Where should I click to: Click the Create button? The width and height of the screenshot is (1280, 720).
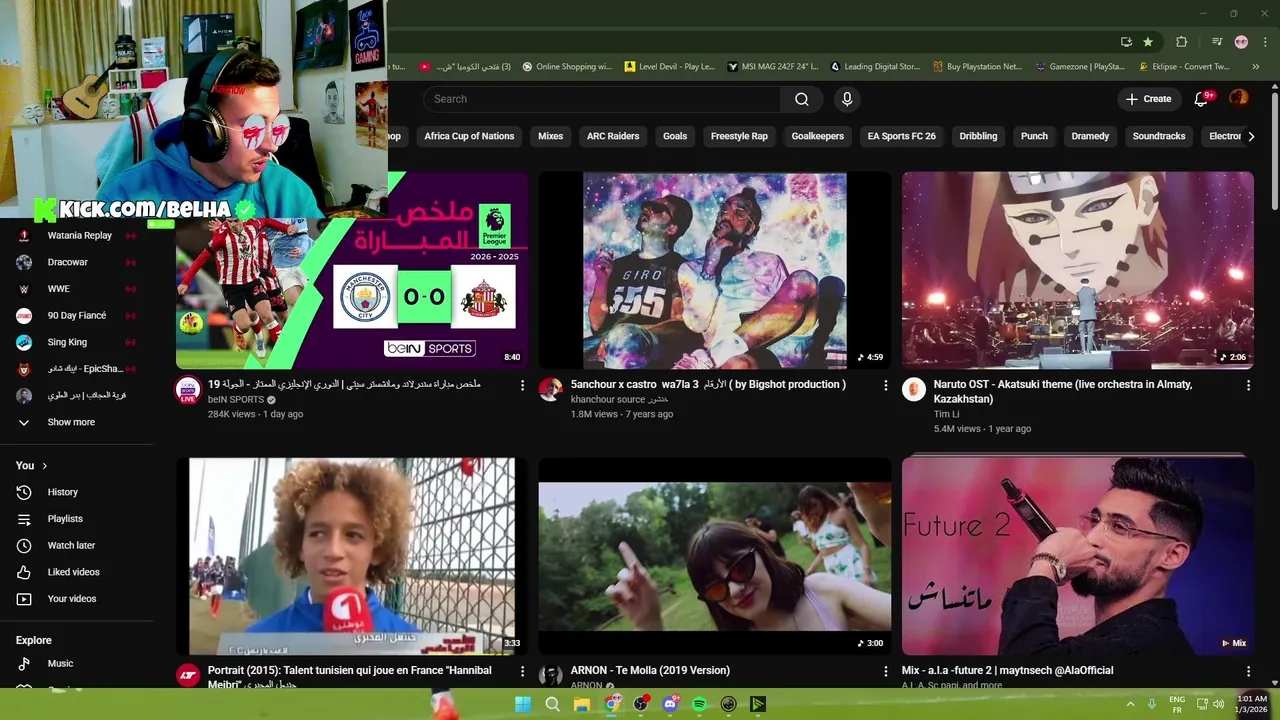pos(1148,99)
